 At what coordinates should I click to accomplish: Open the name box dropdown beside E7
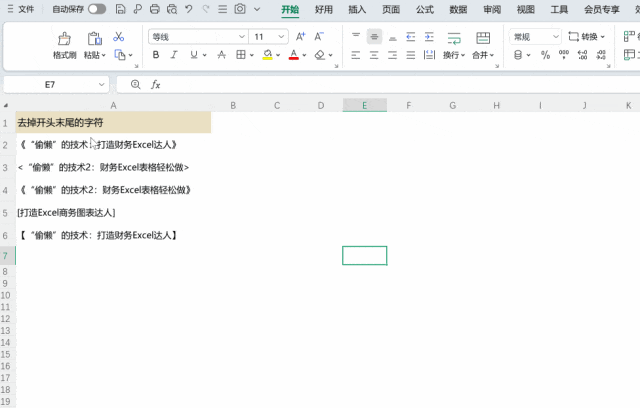click(101, 85)
